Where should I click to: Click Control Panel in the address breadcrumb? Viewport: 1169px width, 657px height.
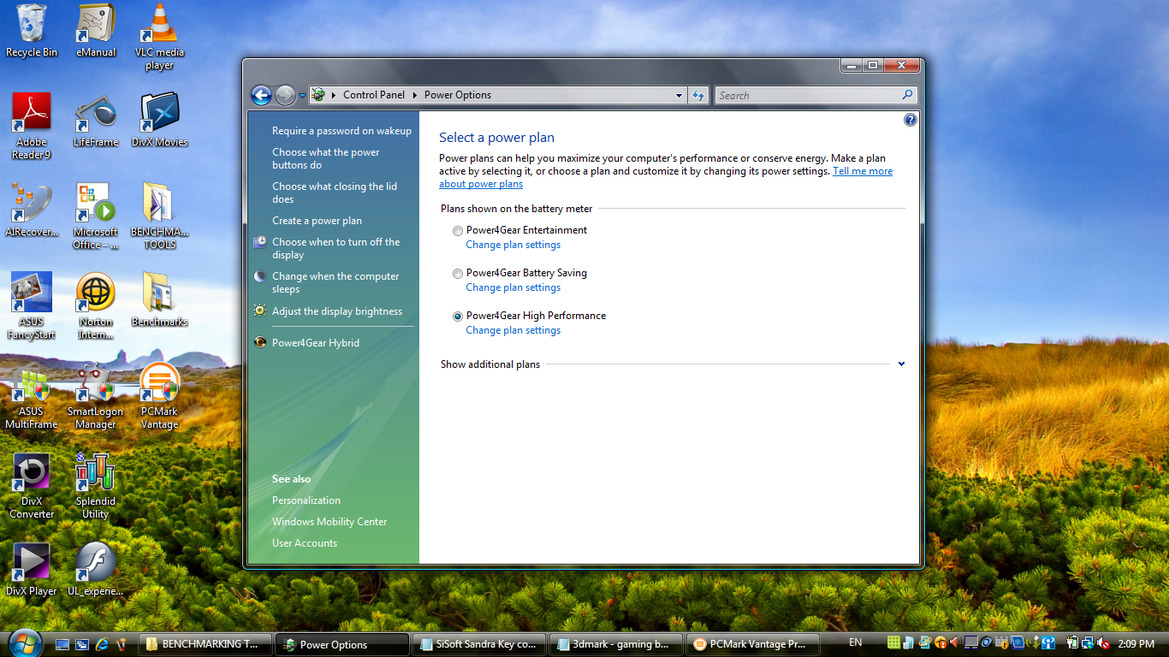374,95
